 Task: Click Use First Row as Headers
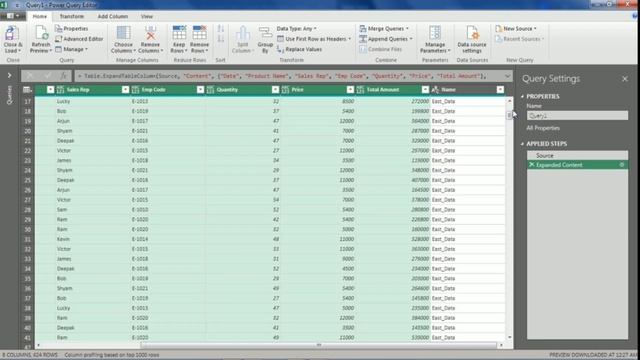pyautogui.click(x=314, y=39)
